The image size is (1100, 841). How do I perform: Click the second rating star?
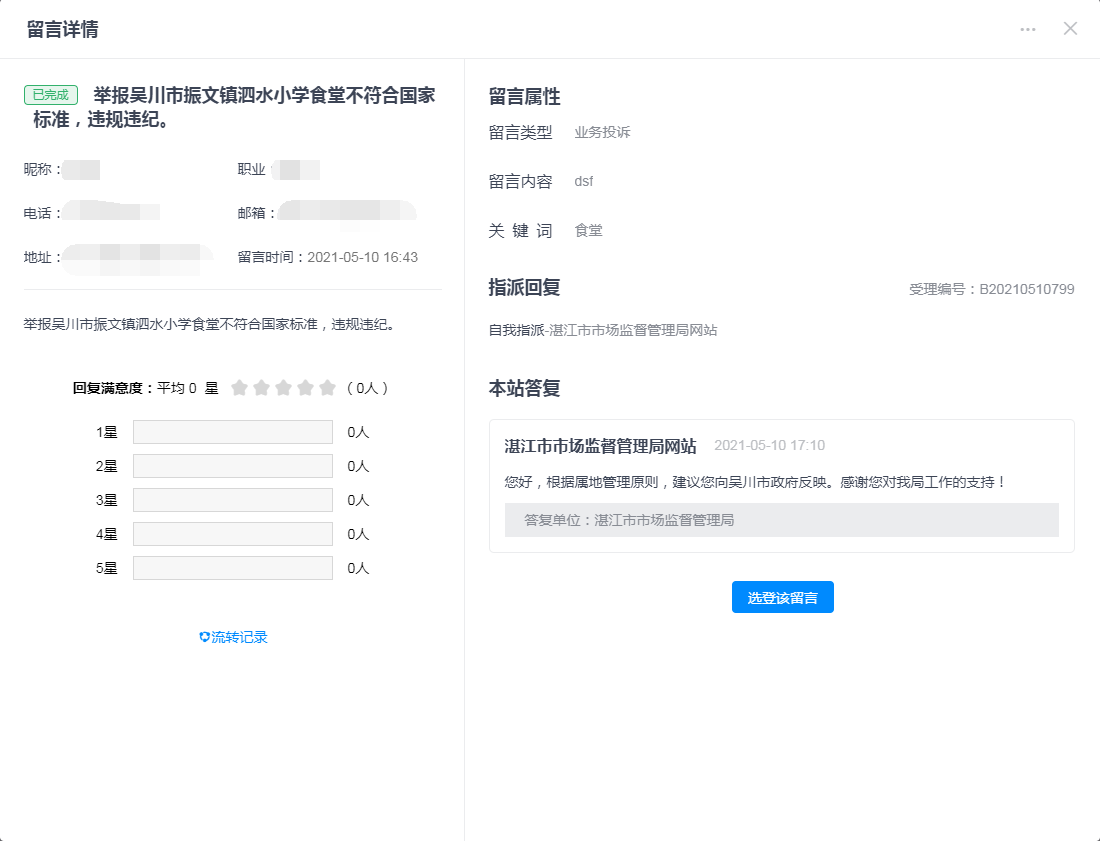tap(261, 388)
